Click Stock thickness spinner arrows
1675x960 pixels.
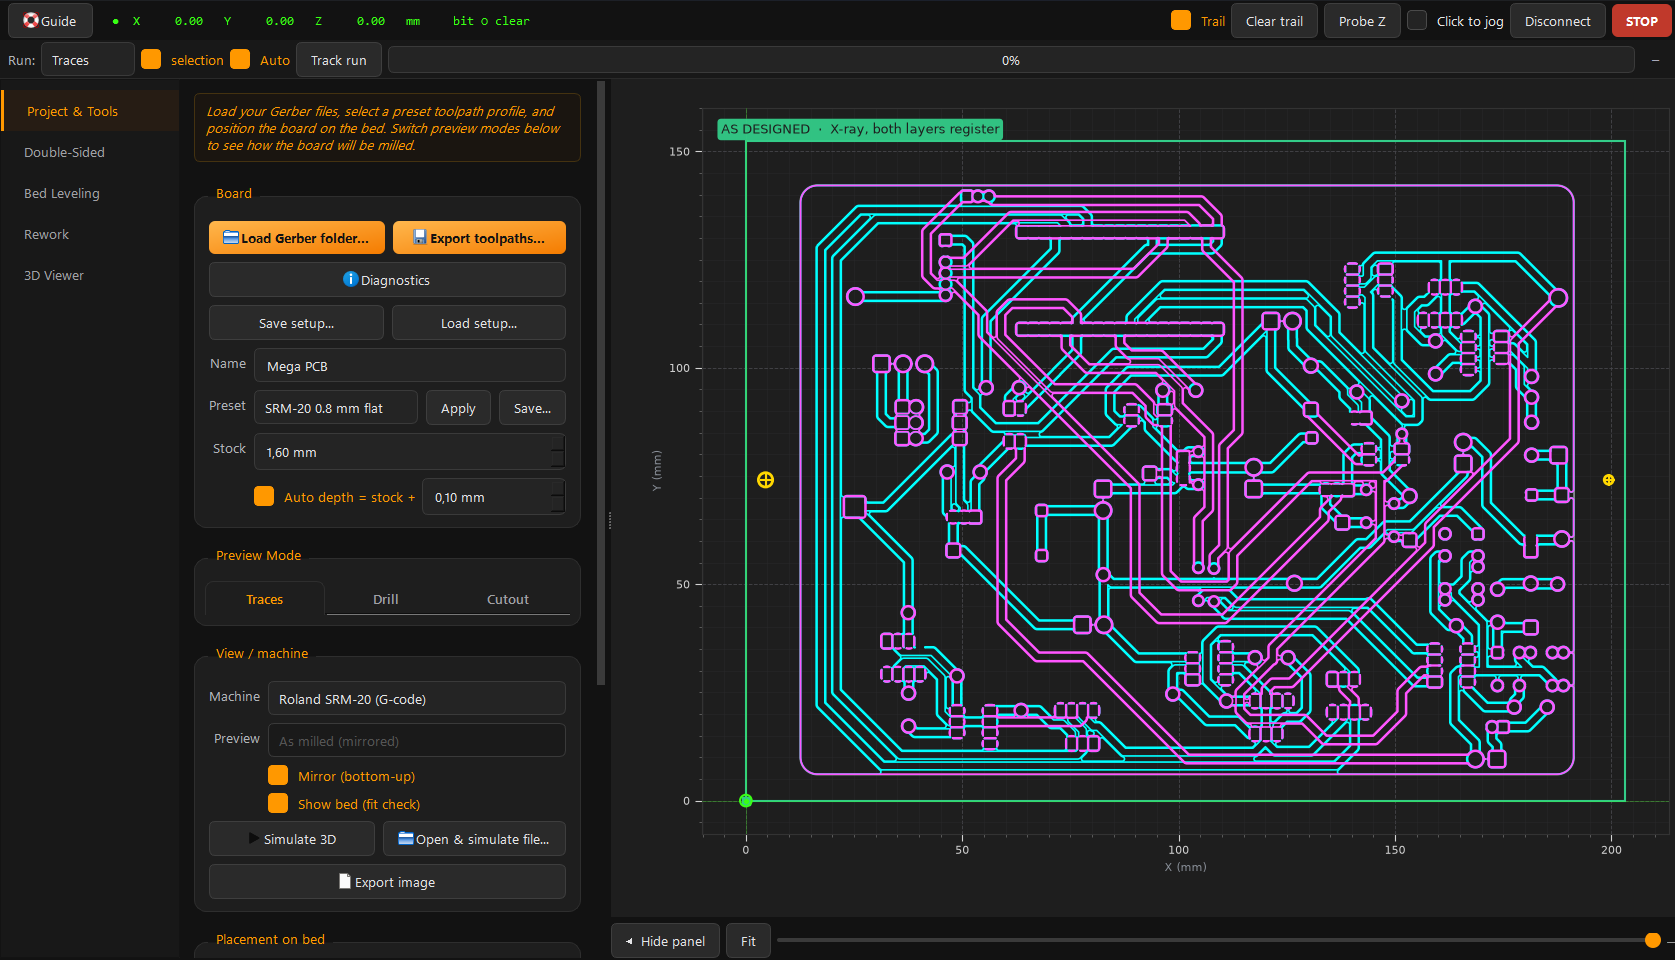pyautogui.click(x=558, y=452)
